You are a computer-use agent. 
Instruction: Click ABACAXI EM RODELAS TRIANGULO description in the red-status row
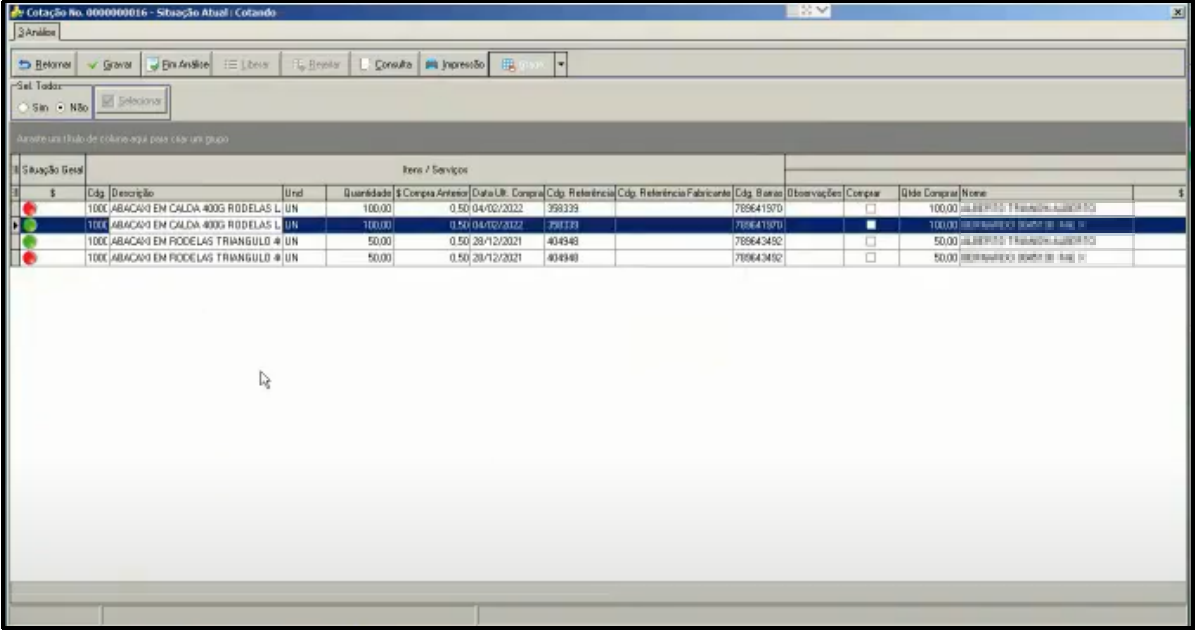[196, 258]
